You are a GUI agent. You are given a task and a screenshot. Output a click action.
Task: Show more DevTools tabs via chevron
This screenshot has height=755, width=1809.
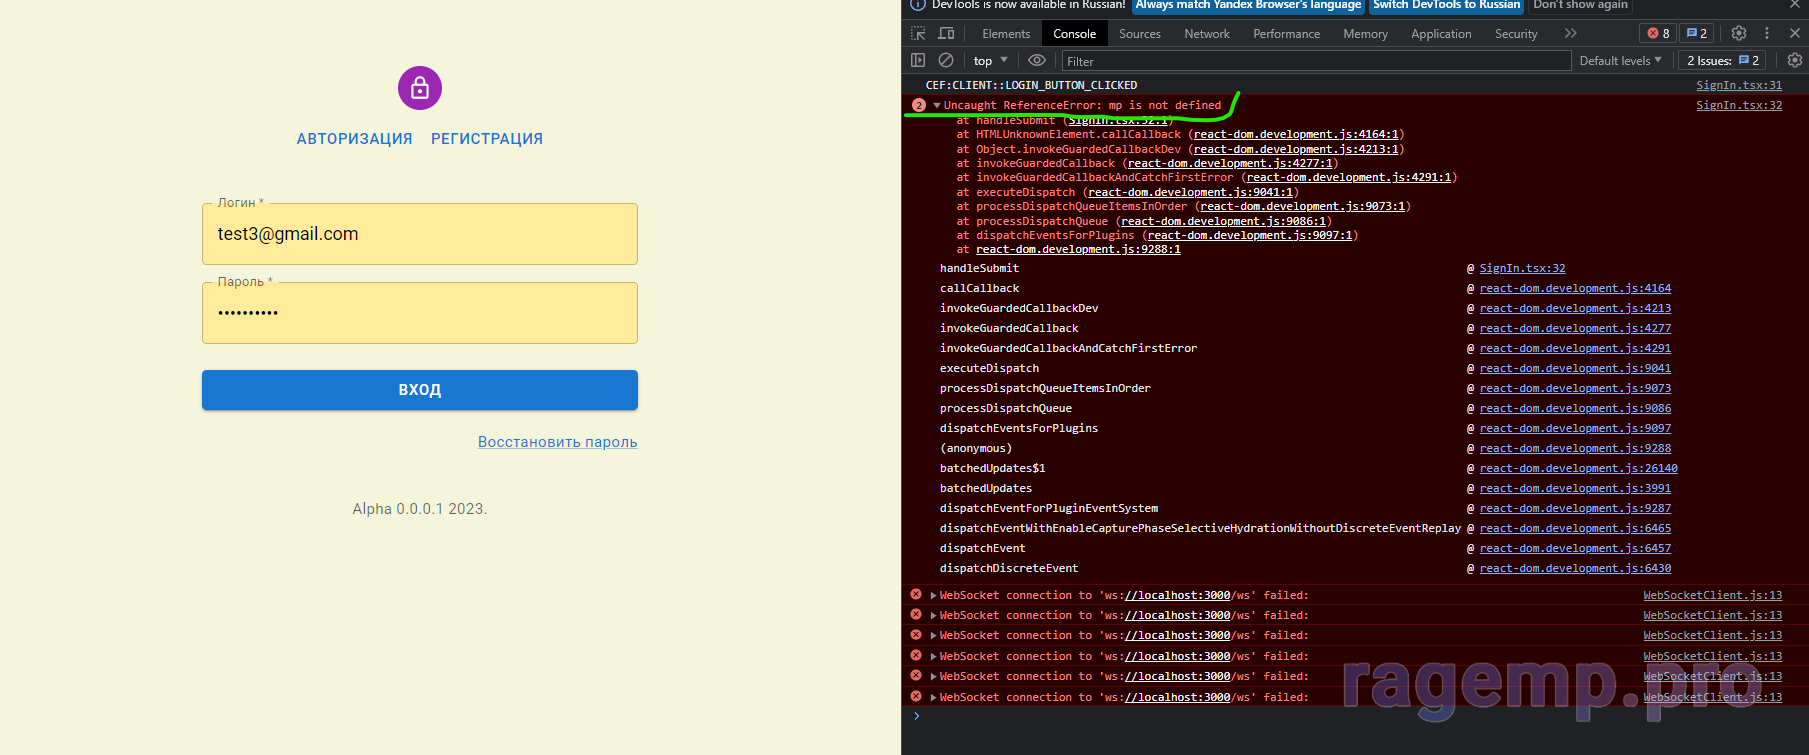click(1571, 33)
